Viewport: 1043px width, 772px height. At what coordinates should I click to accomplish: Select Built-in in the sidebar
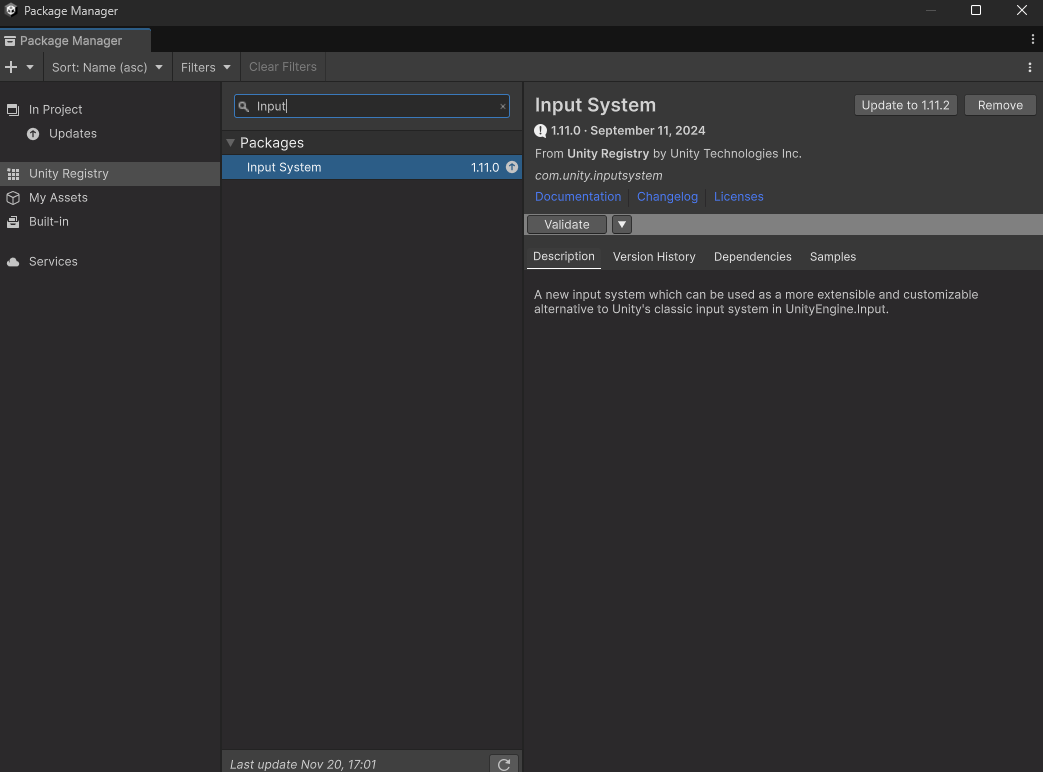coord(110,221)
